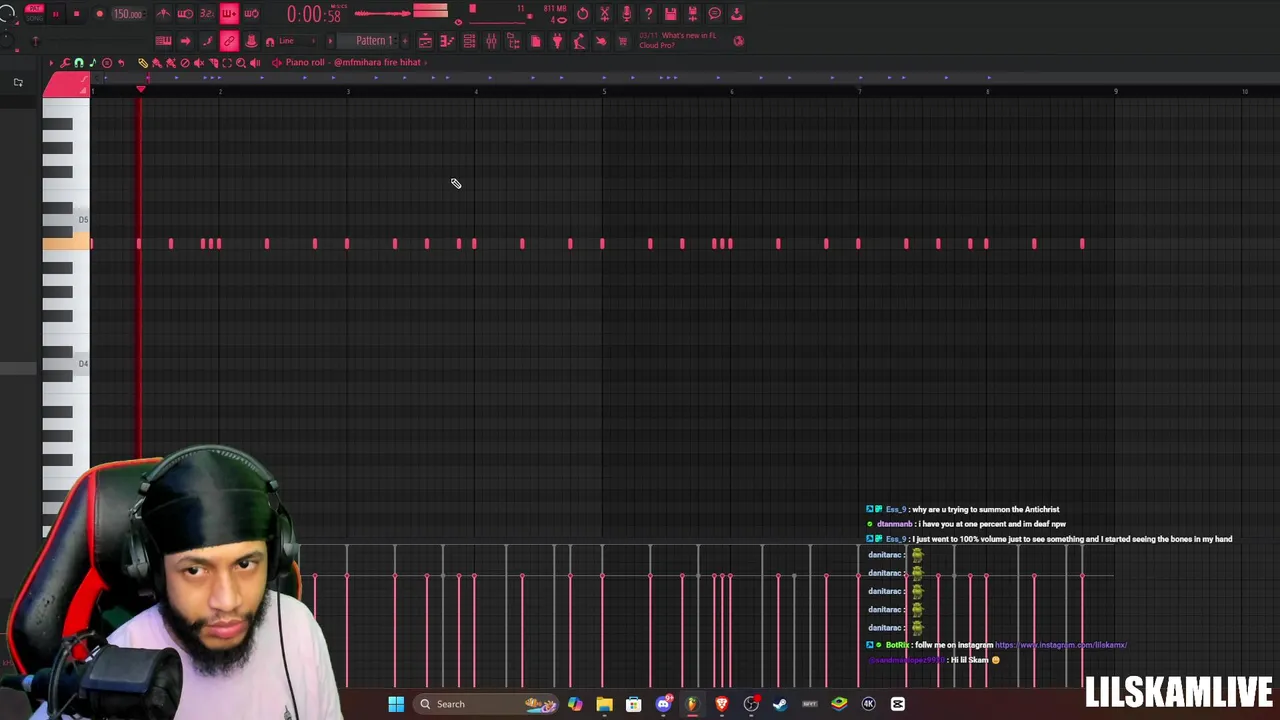
Task: Select the piano roll Paint brush tool
Action: [157, 63]
